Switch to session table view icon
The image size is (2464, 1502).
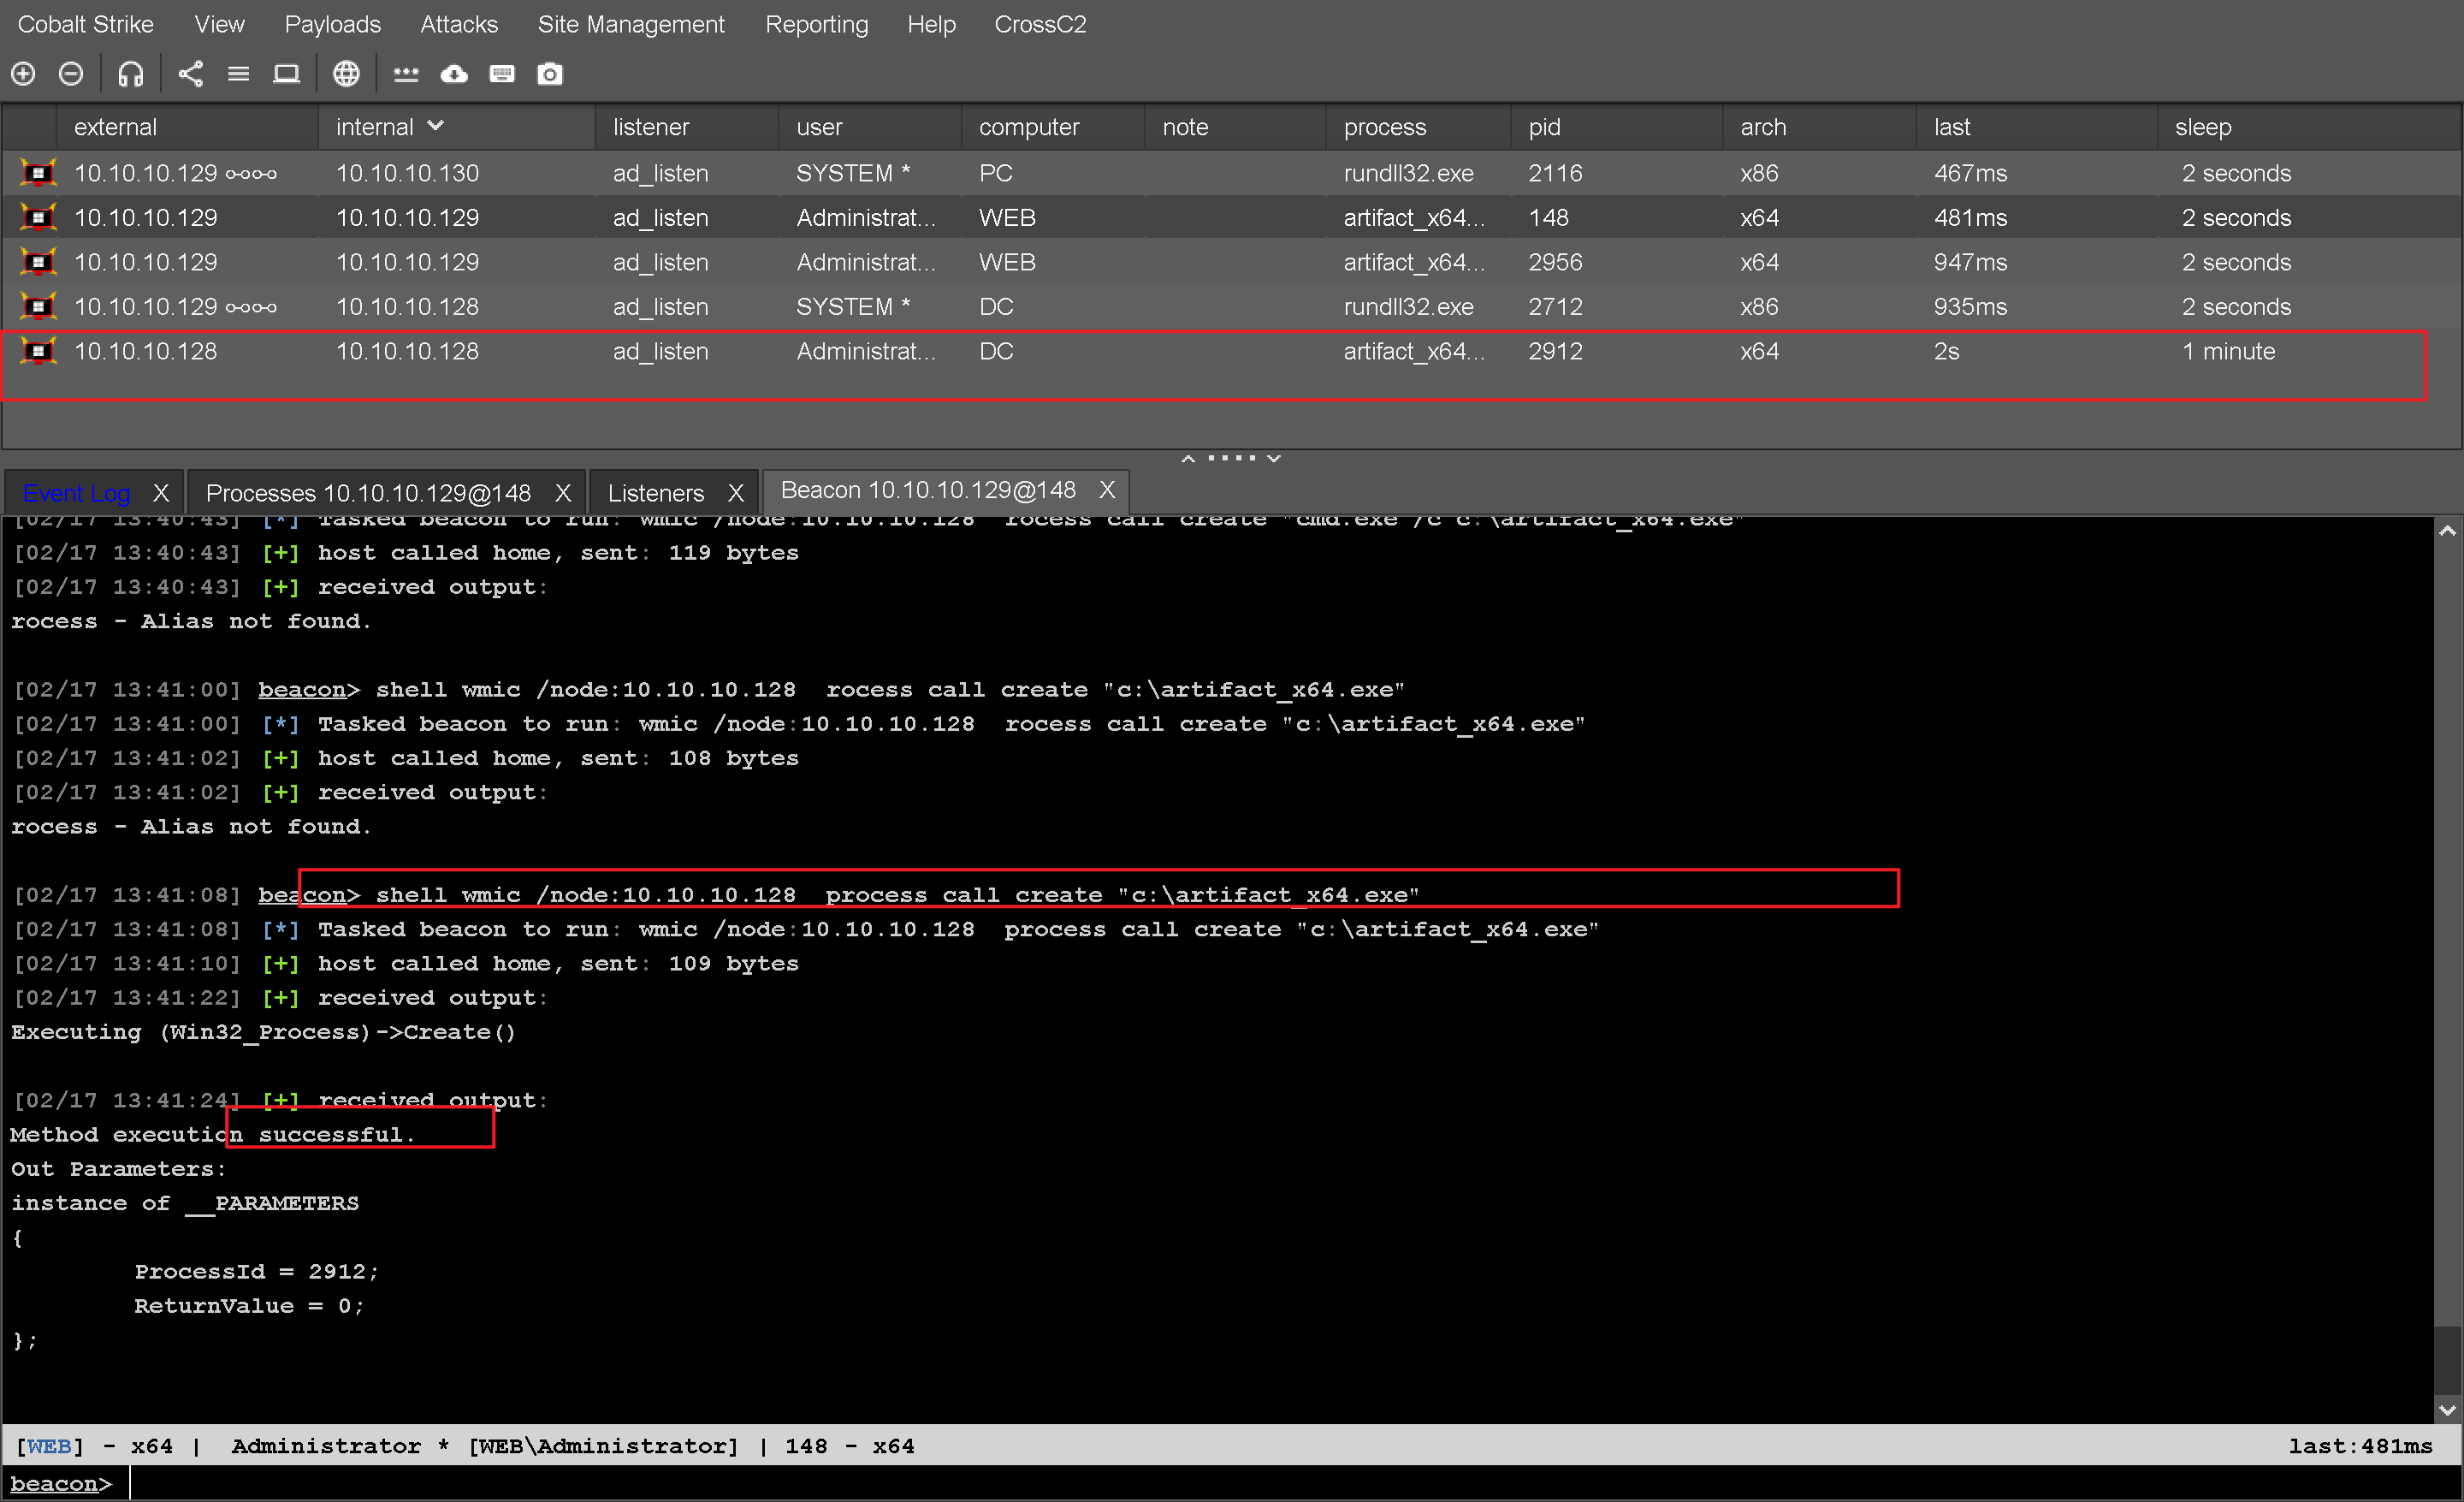coord(238,74)
